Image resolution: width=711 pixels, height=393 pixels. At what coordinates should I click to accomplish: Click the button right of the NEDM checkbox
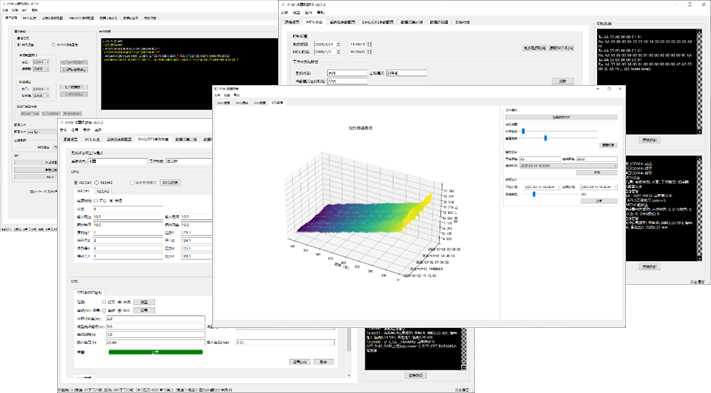(170, 183)
